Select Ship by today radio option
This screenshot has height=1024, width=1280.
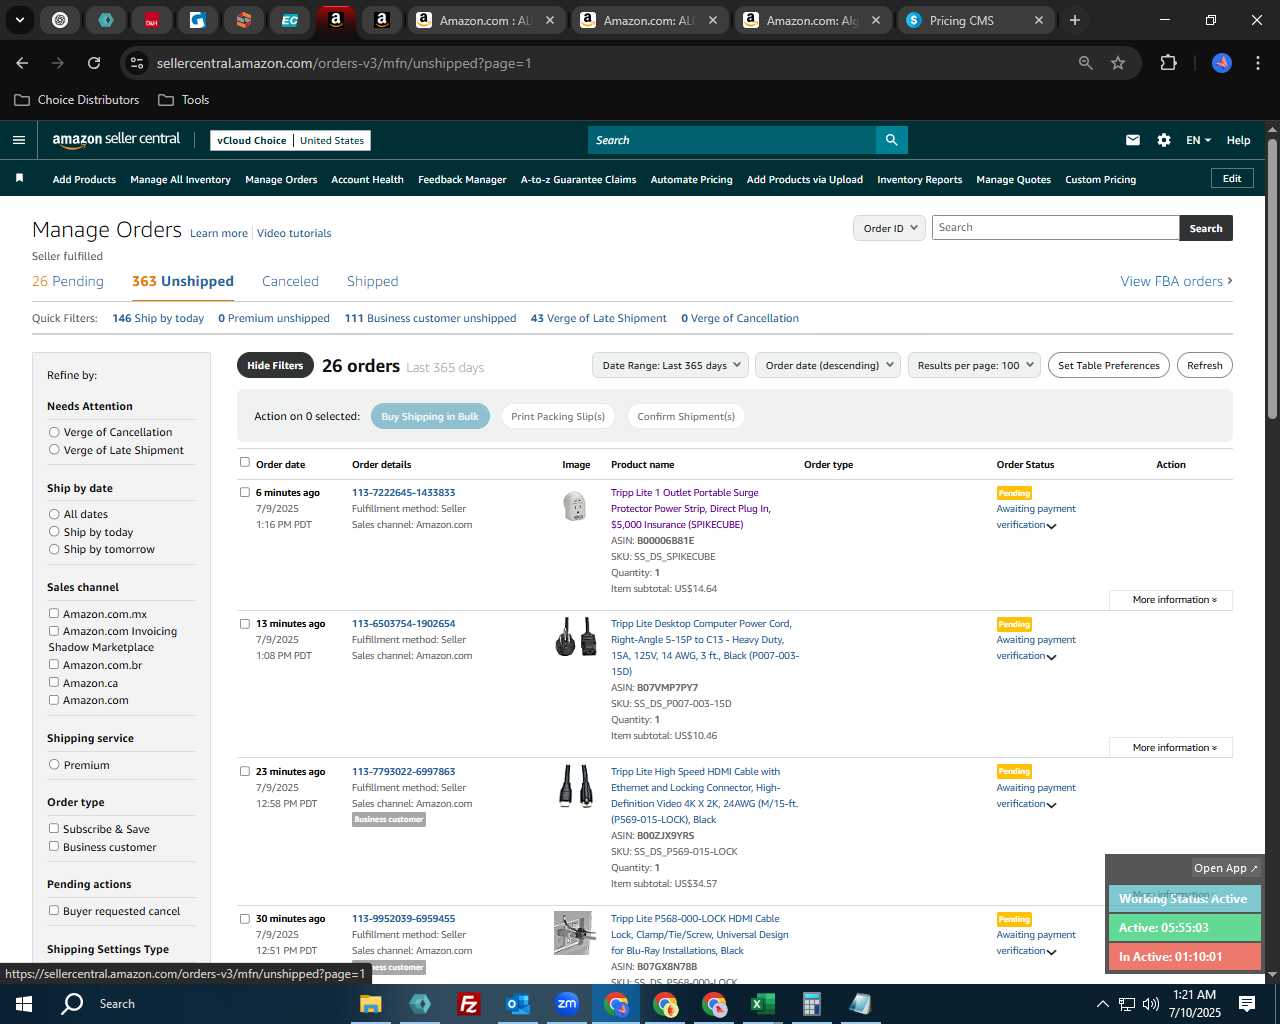pyautogui.click(x=54, y=532)
